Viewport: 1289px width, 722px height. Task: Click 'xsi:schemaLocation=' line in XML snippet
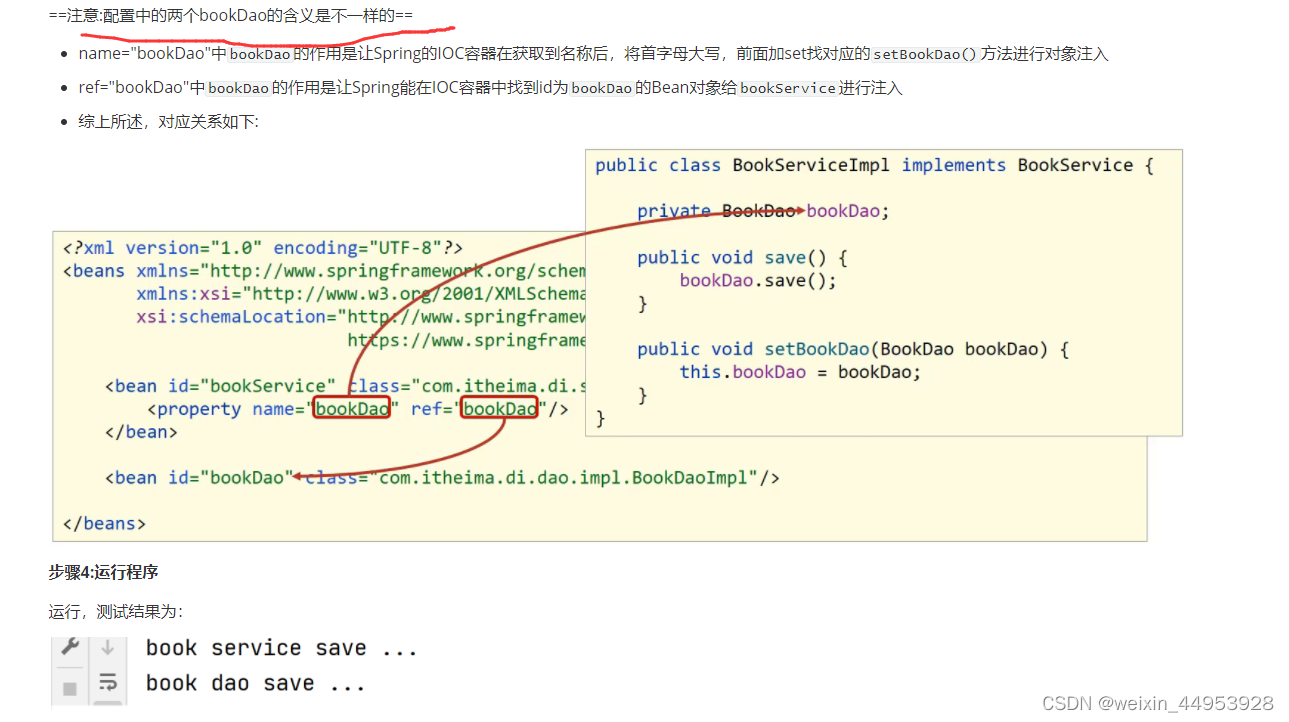[x=361, y=317]
